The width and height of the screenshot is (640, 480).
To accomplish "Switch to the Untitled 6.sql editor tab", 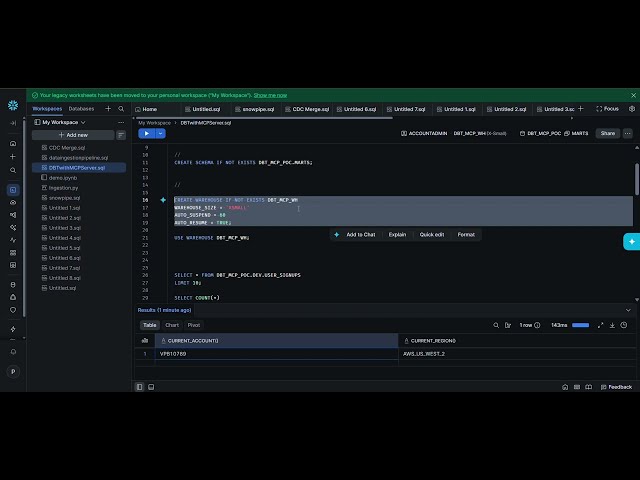I will click(356, 109).
